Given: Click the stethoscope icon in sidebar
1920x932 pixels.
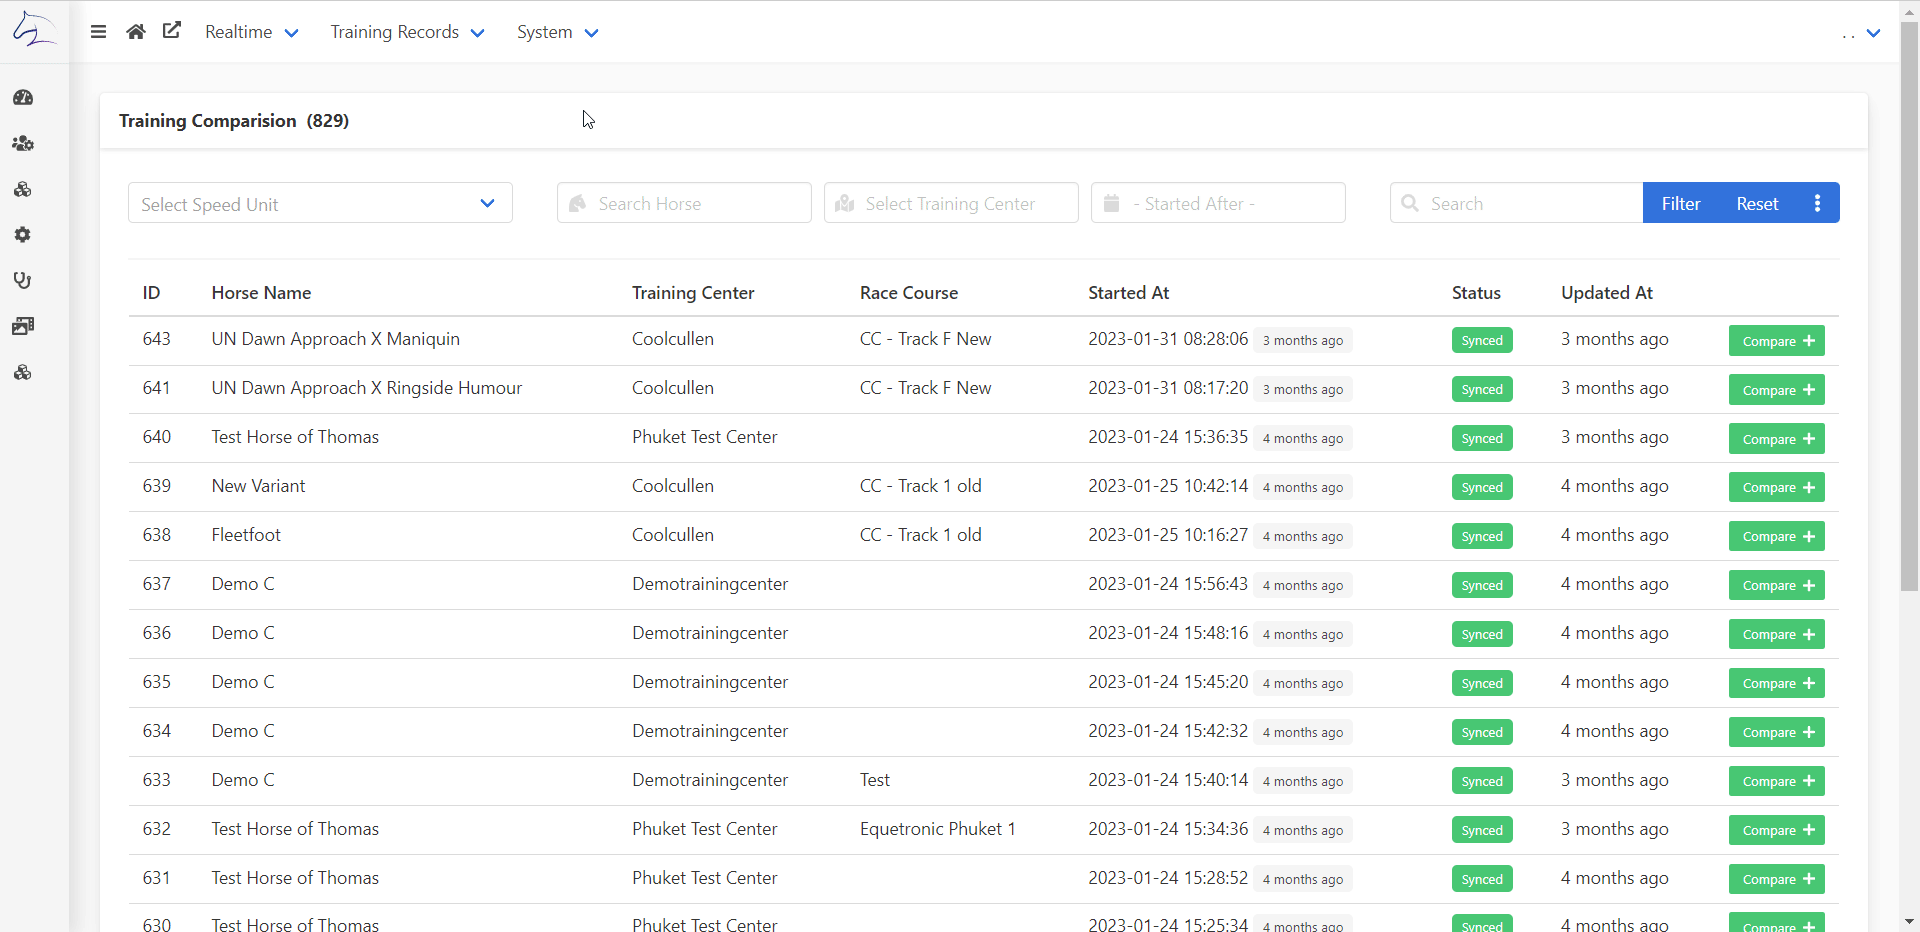Looking at the screenshot, I should click(23, 281).
